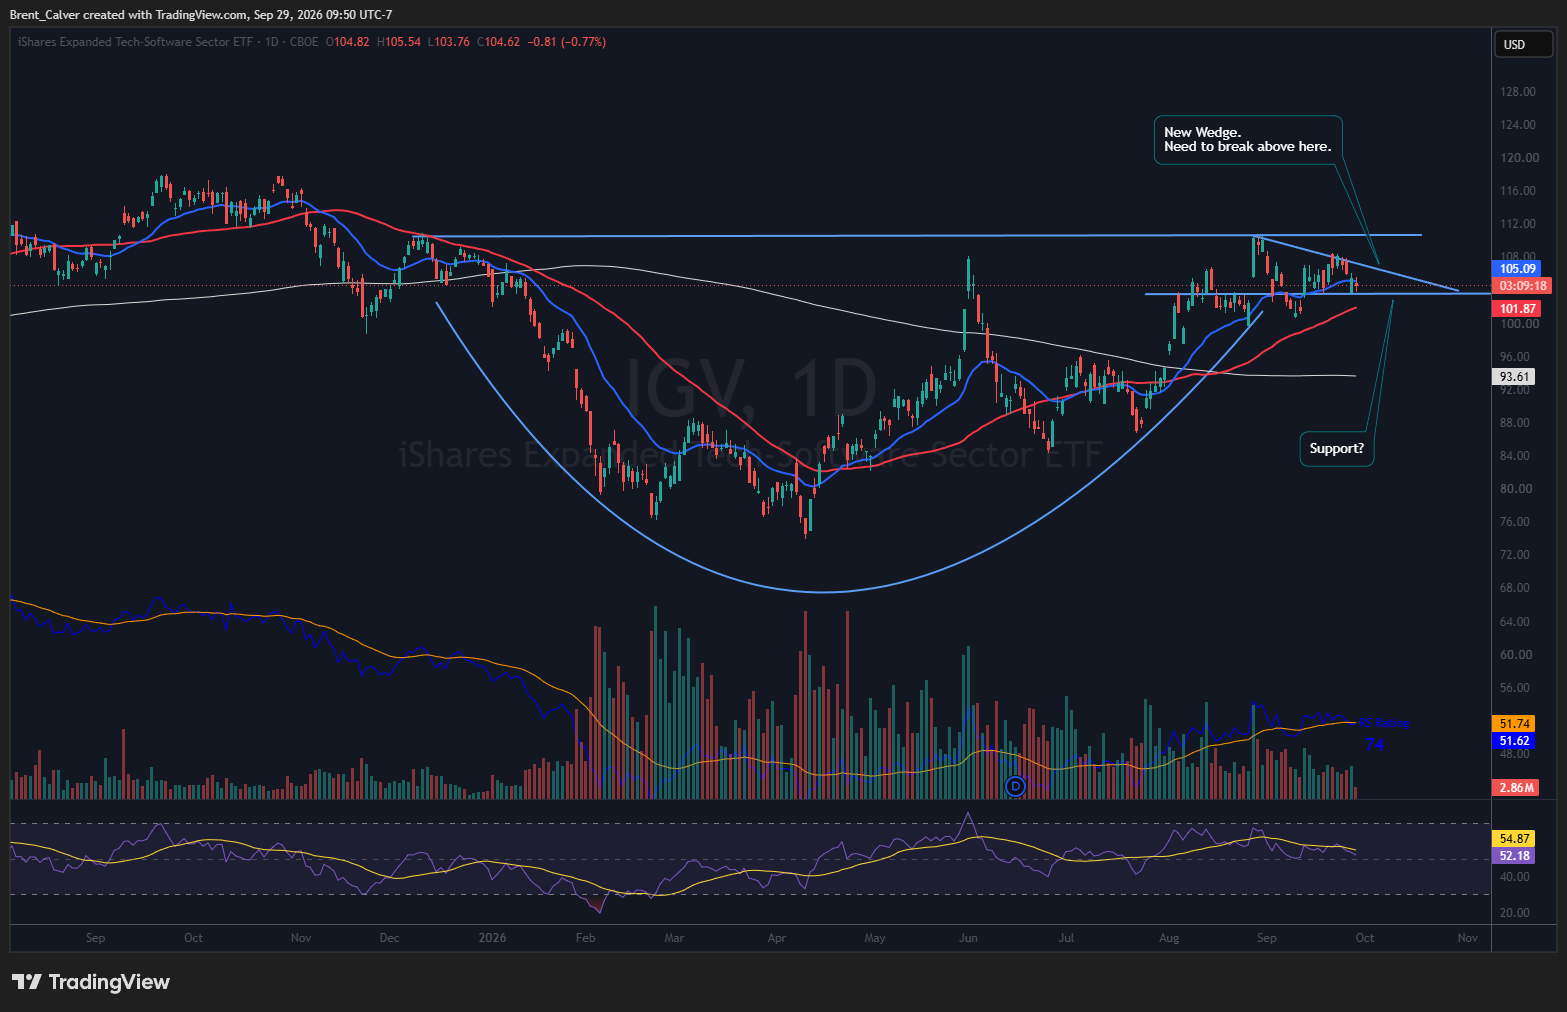
Task: Click the Aug label on the time axis
Action: (1169, 938)
